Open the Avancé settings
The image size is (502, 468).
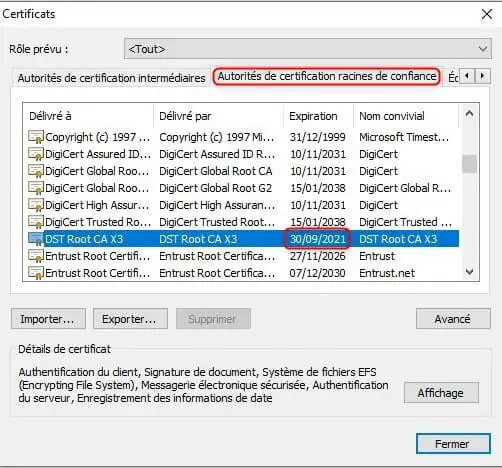pos(453,319)
